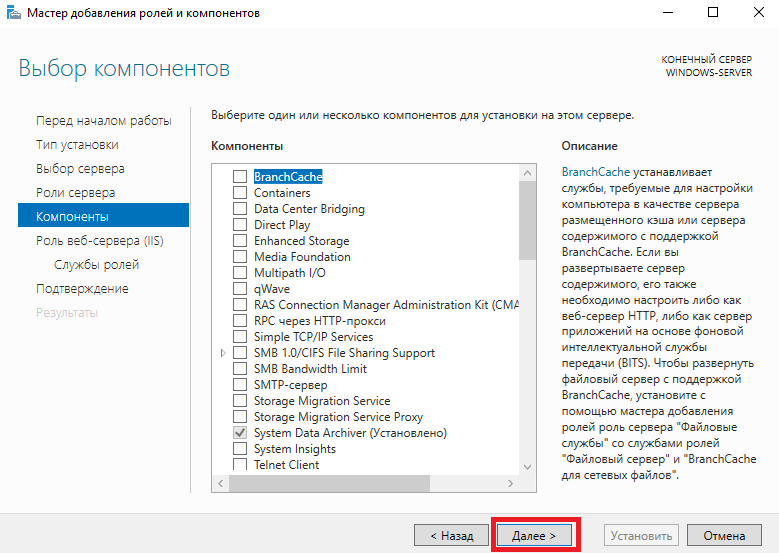Click the scroll down arrow in components list
This screenshot has width=779, height=553.
527,467
